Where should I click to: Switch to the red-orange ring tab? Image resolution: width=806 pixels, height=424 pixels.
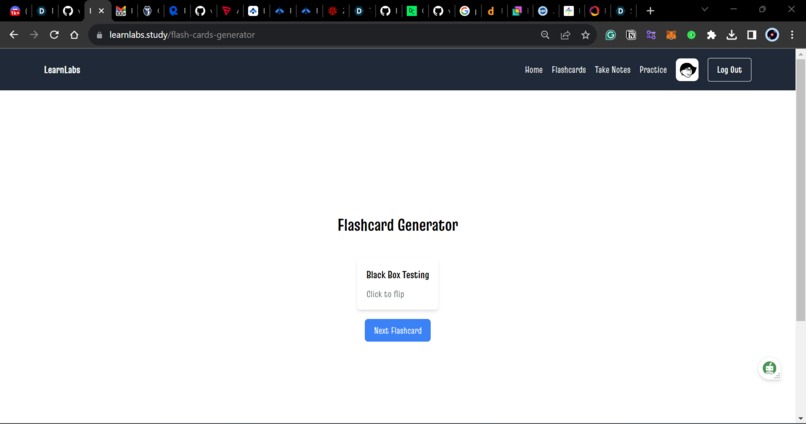pos(595,11)
